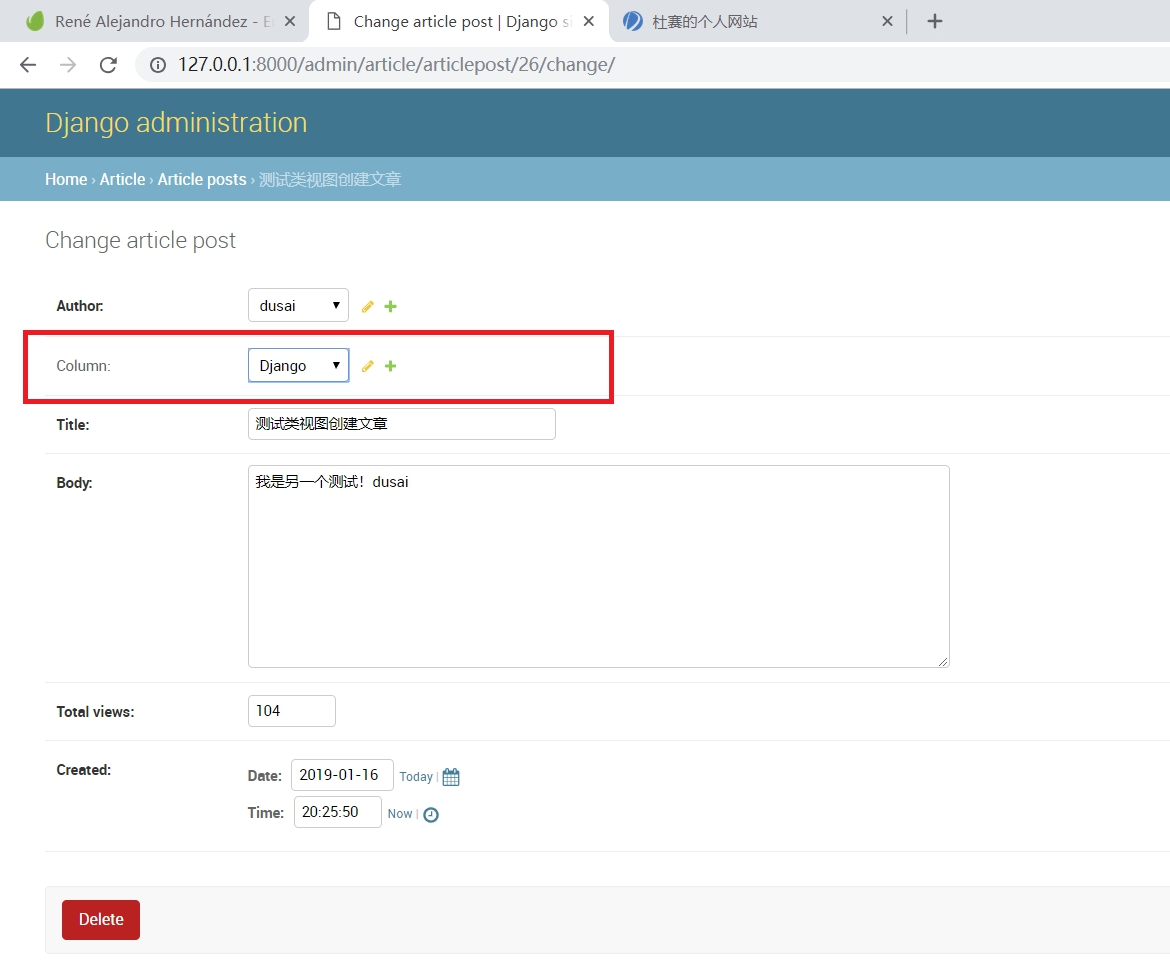Click the Column field label
Viewport: 1170px width, 960px height.
point(83,366)
